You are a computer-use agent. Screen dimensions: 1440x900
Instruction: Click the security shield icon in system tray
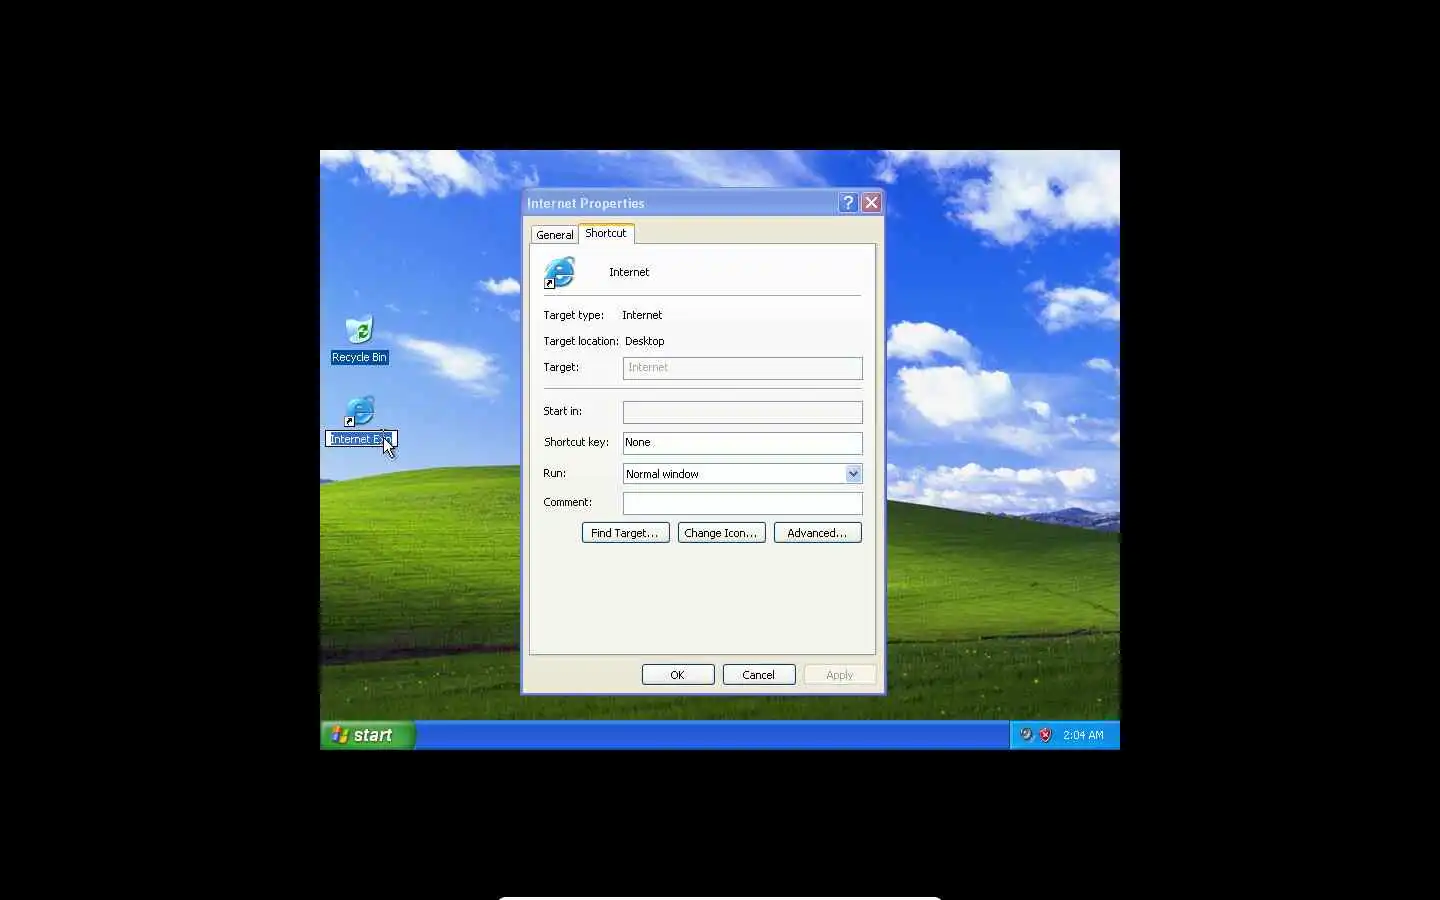click(1045, 735)
